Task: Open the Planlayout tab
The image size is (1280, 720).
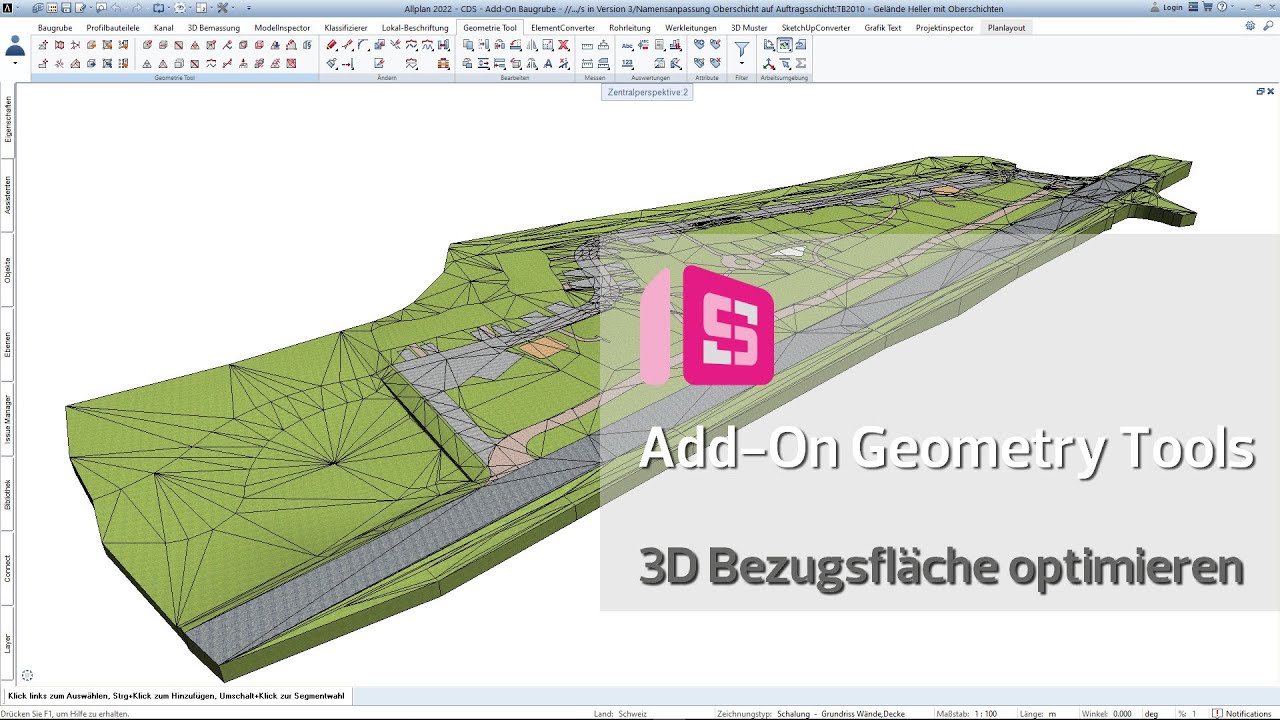Action: (1007, 27)
